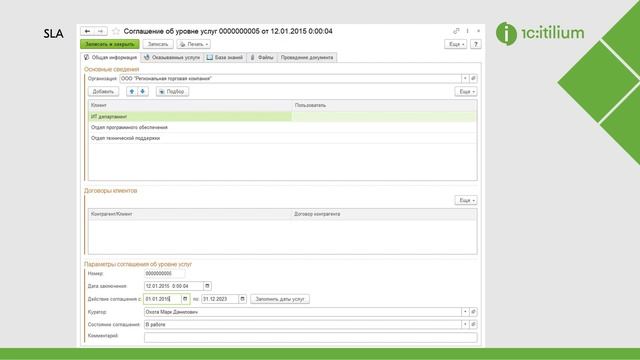Click the vertical dots menu in title bar

pos(467,31)
